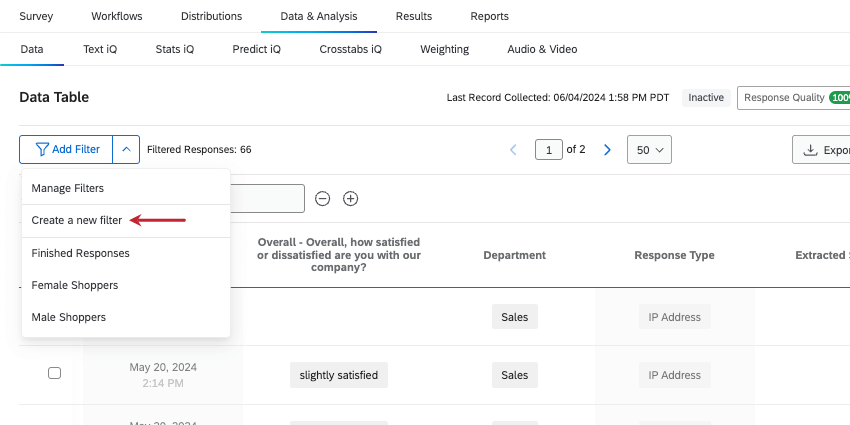Apply the Male Shoppers filter
The width and height of the screenshot is (850, 425).
(x=69, y=317)
